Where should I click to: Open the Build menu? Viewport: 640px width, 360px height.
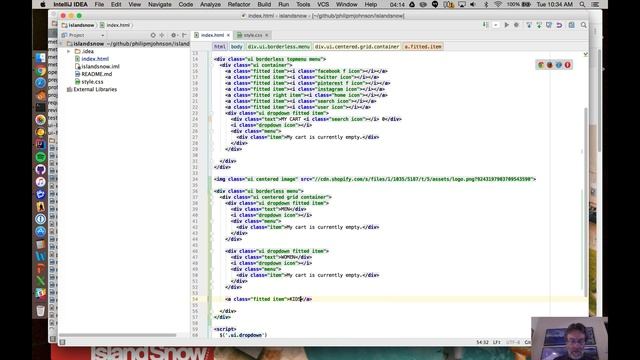264,4
